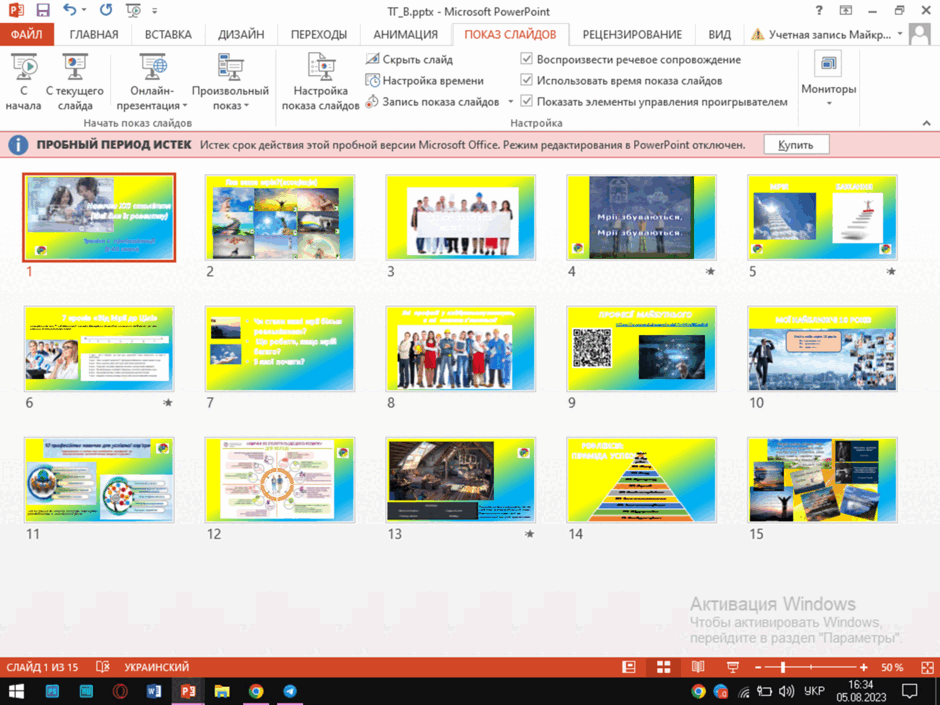Image resolution: width=940 pixels, height=705 pixels.
Task: Click the Redo/repeat arrow icon
Action: tap(106, 10)
